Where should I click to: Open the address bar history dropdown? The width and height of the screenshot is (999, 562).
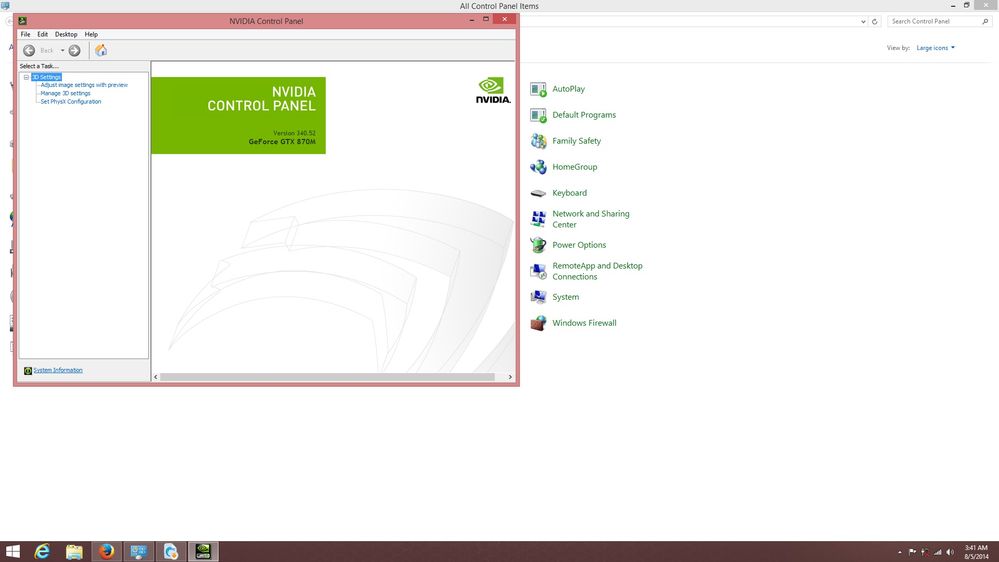click(863, 22)
